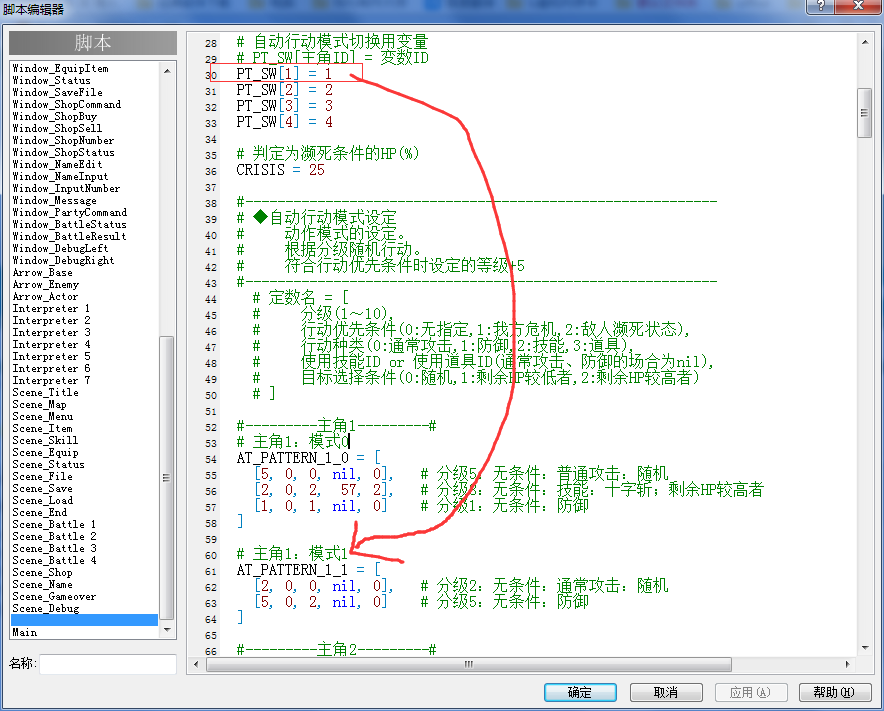Select the Window_BattleResult script
Screen dimensions: 884x711
click(x=69, y=236)
